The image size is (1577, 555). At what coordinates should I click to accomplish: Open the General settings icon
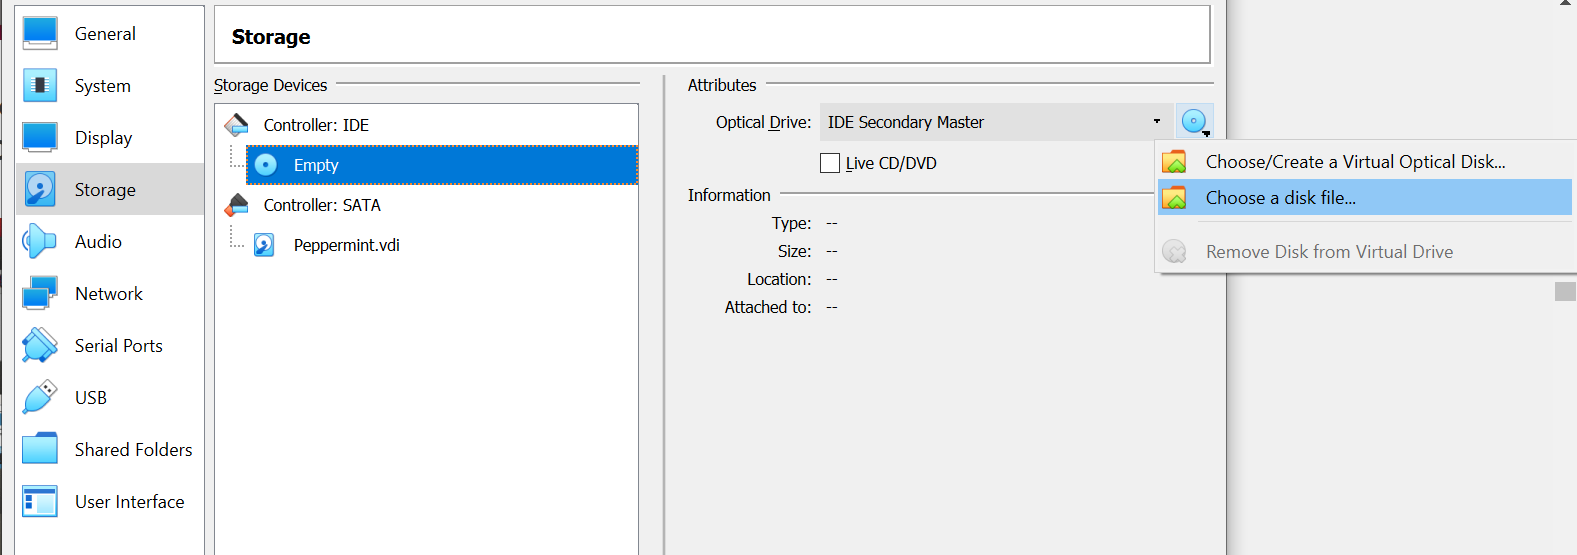click(40, 33)
